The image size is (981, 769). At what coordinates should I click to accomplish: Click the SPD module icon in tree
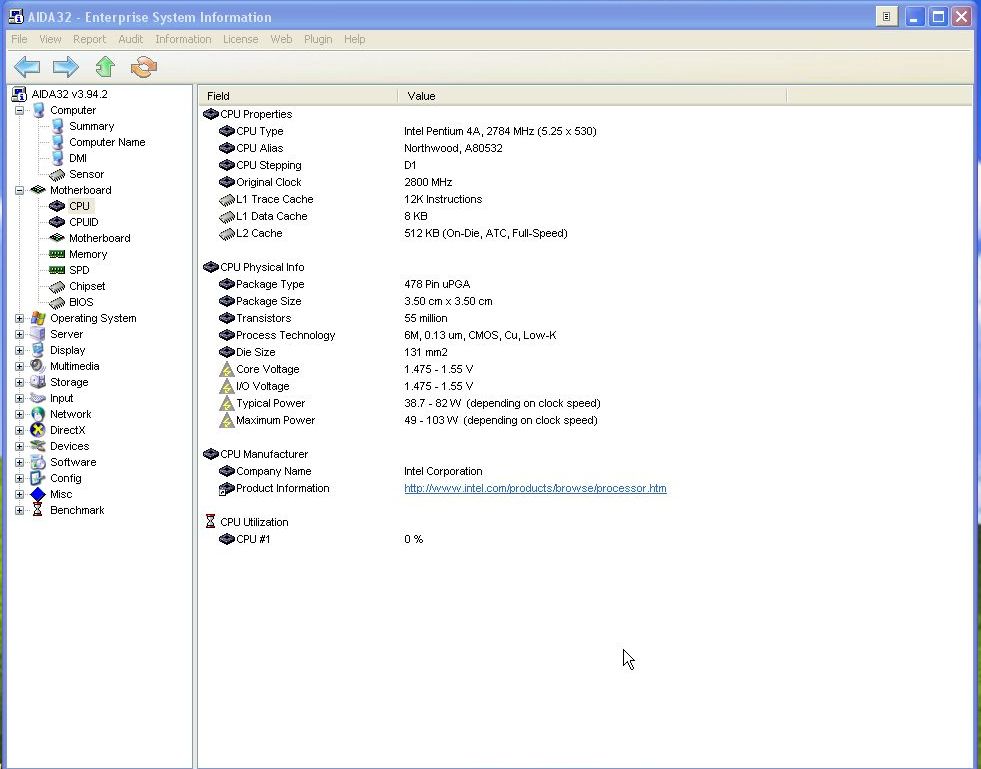tap(57, 270)
